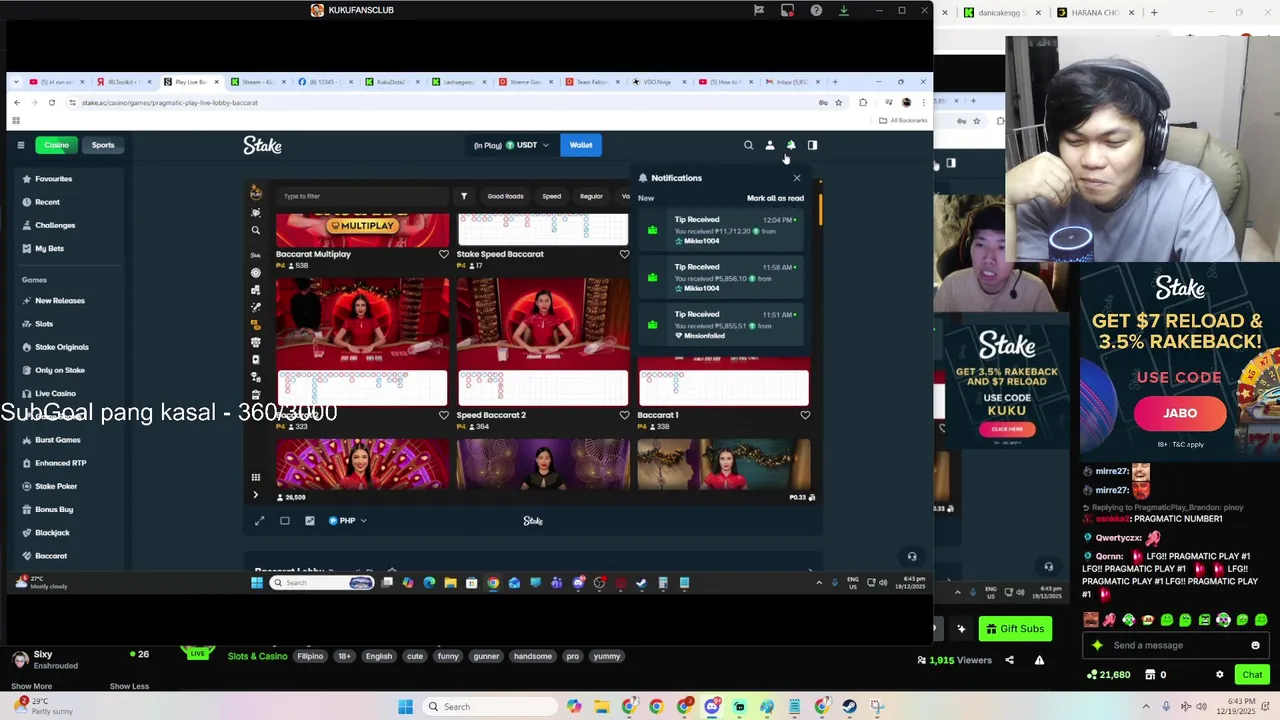Select Enhanced RTP in sidebar
The height and width of the screenshot is (720, 1280).
pos(61,463)
